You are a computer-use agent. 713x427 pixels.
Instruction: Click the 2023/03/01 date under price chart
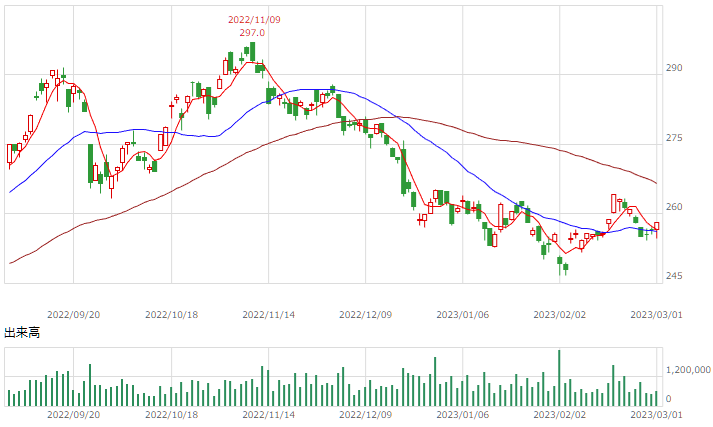pyautogui.click(x=656, y=315)
